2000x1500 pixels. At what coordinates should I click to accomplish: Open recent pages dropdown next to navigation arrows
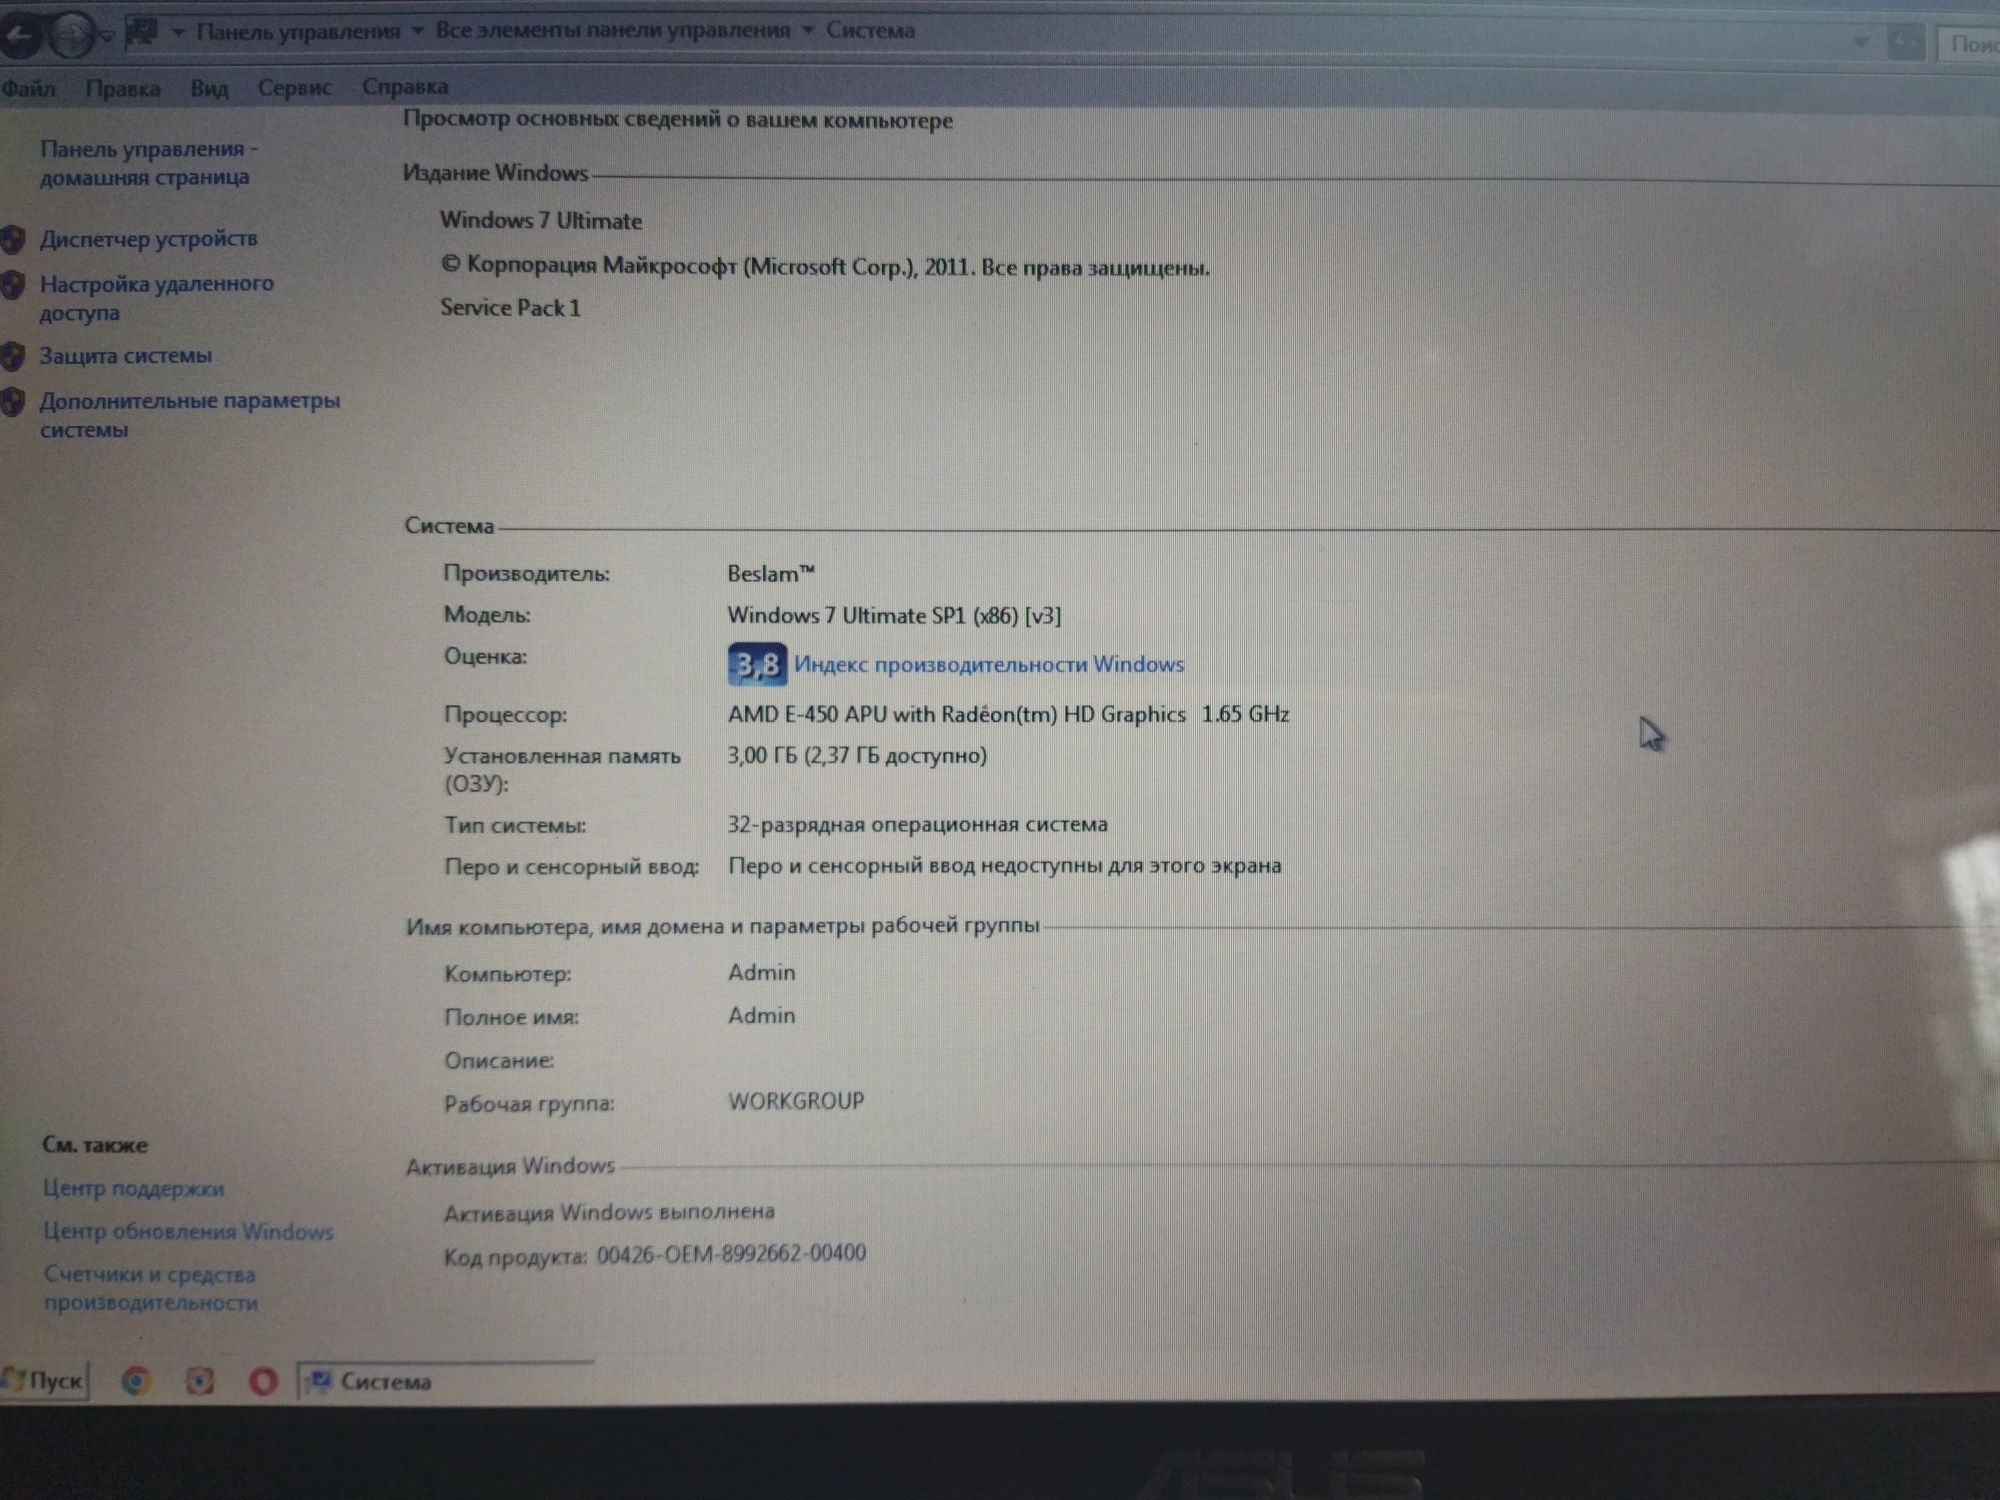[106, 37]
